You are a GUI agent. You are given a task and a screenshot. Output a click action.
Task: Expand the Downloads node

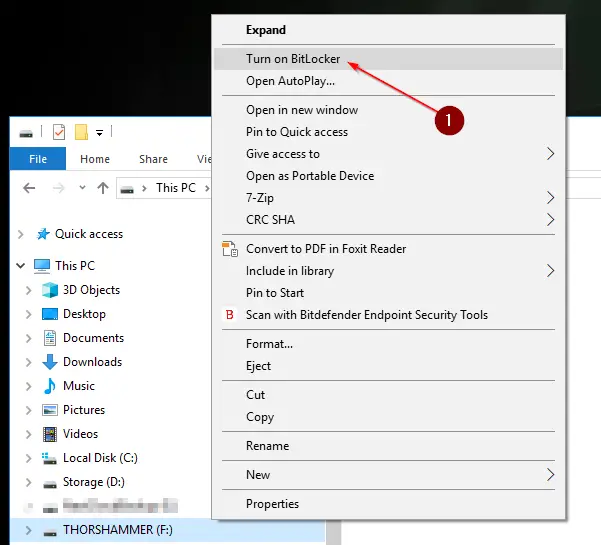28,362
